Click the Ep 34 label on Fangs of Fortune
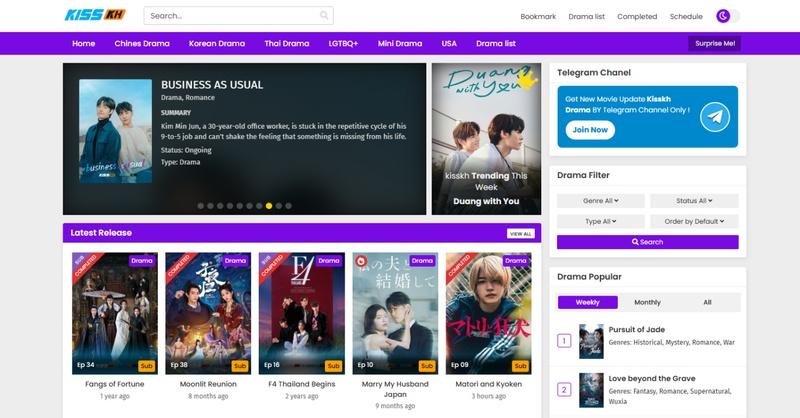Image resolution: width=800 pixels, height=418 pixels. click(x=86, y=365)
